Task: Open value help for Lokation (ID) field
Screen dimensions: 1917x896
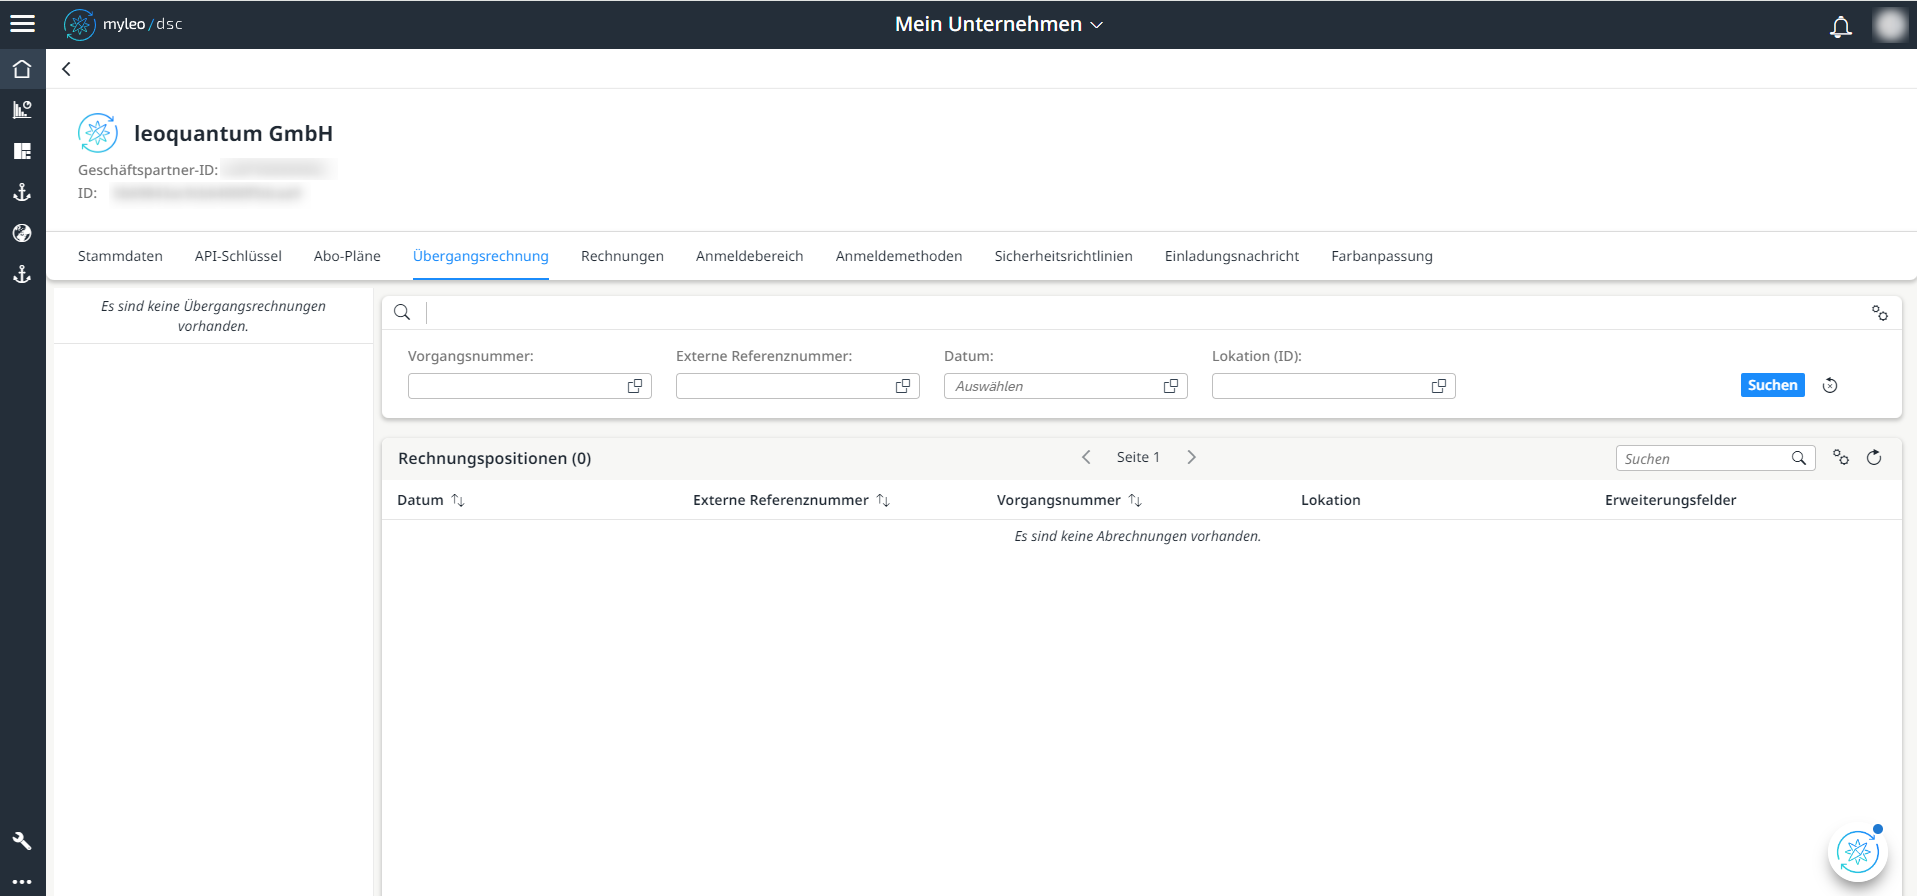Action: [1439, 386]
